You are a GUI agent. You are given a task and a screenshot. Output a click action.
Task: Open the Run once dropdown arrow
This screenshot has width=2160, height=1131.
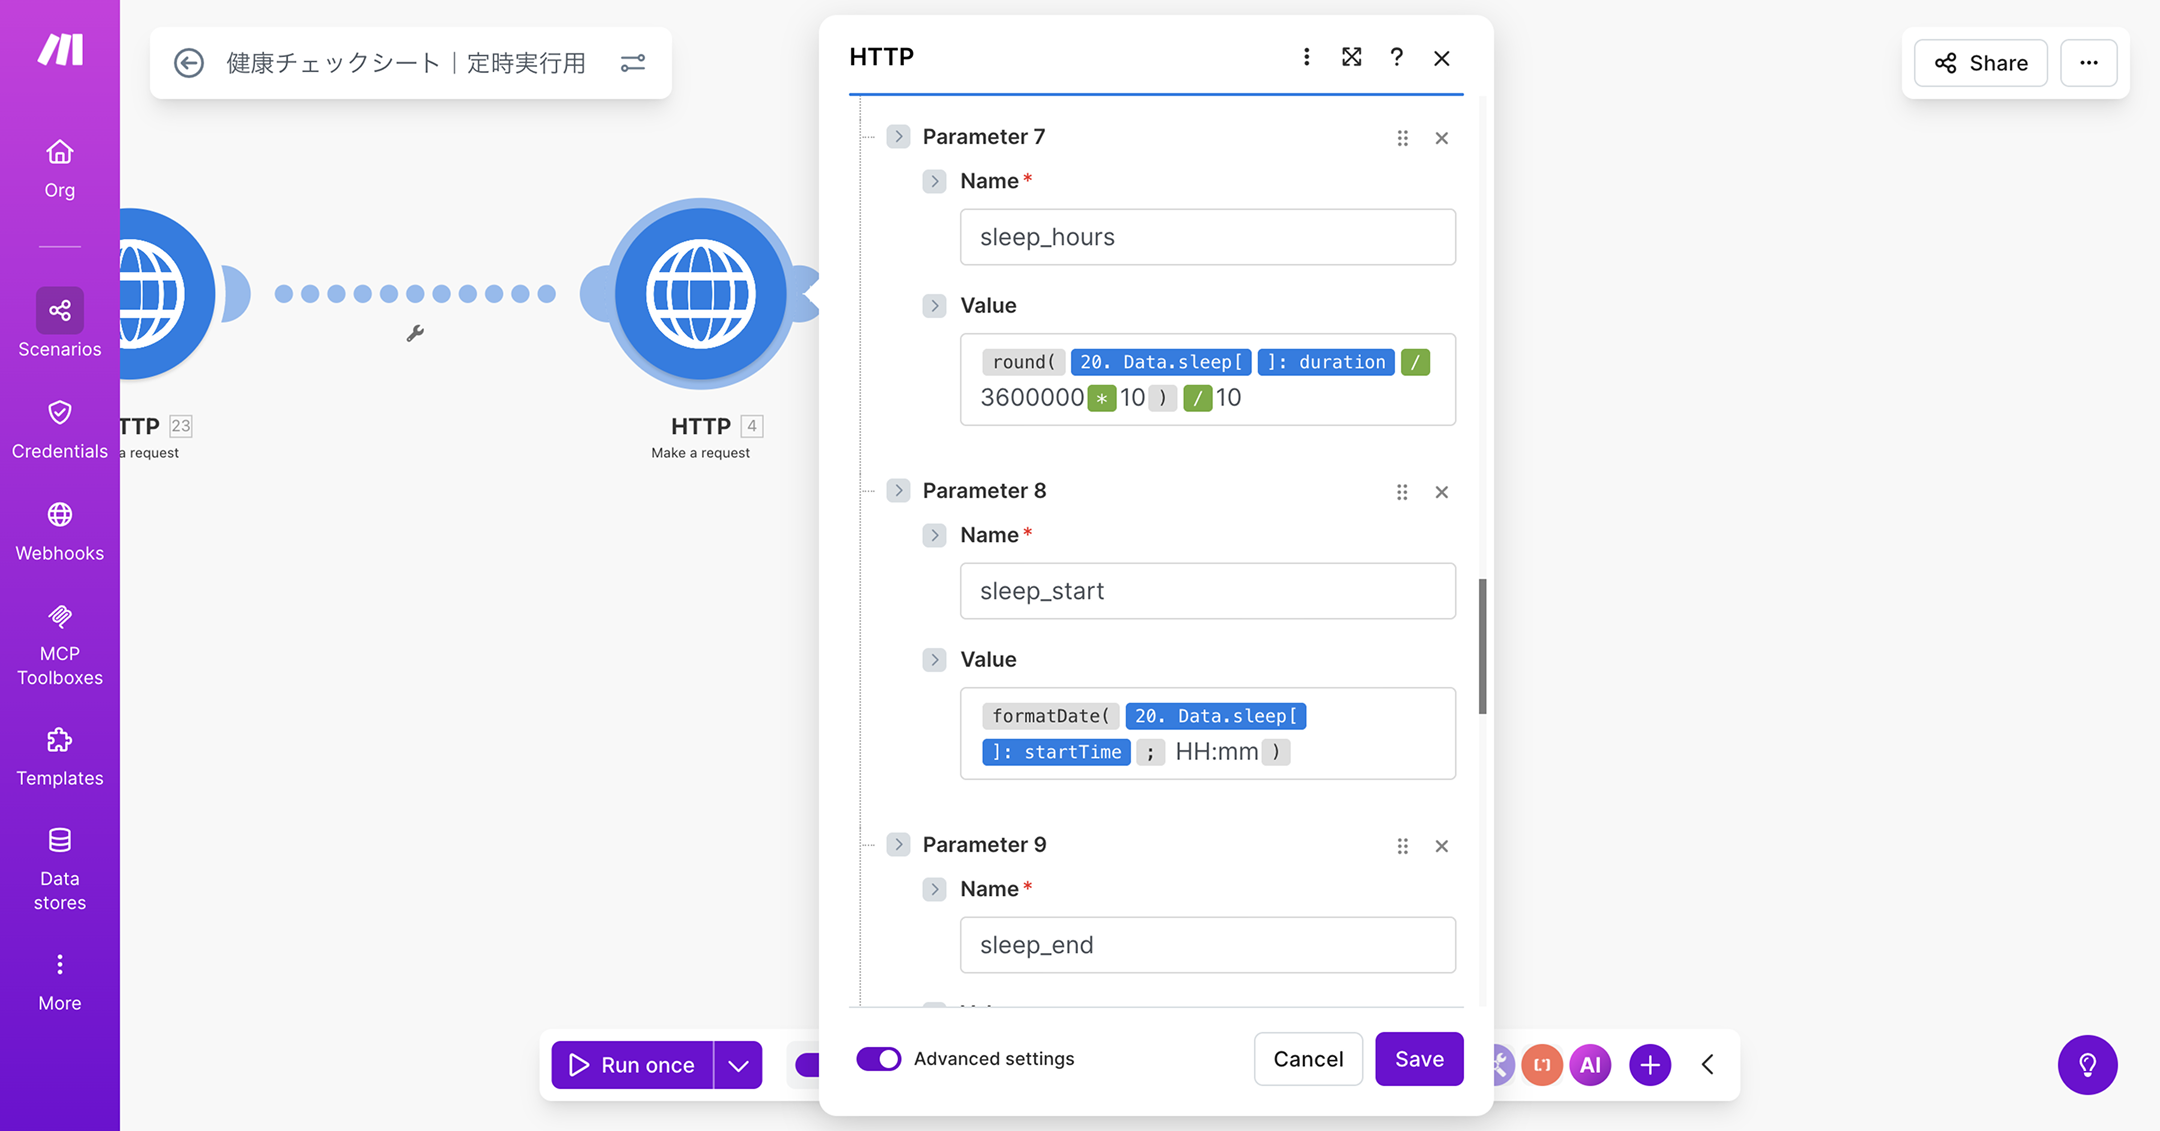[738, 1065]
